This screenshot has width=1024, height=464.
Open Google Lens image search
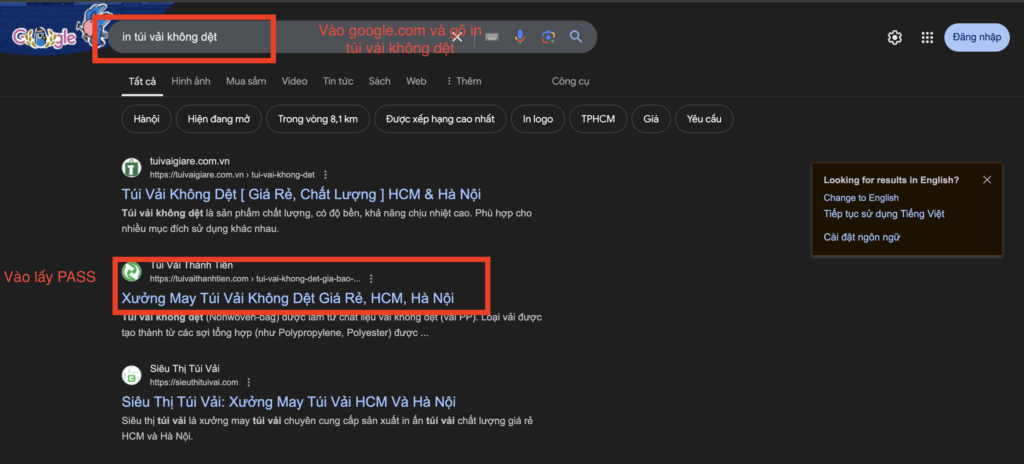click(548, 37)
